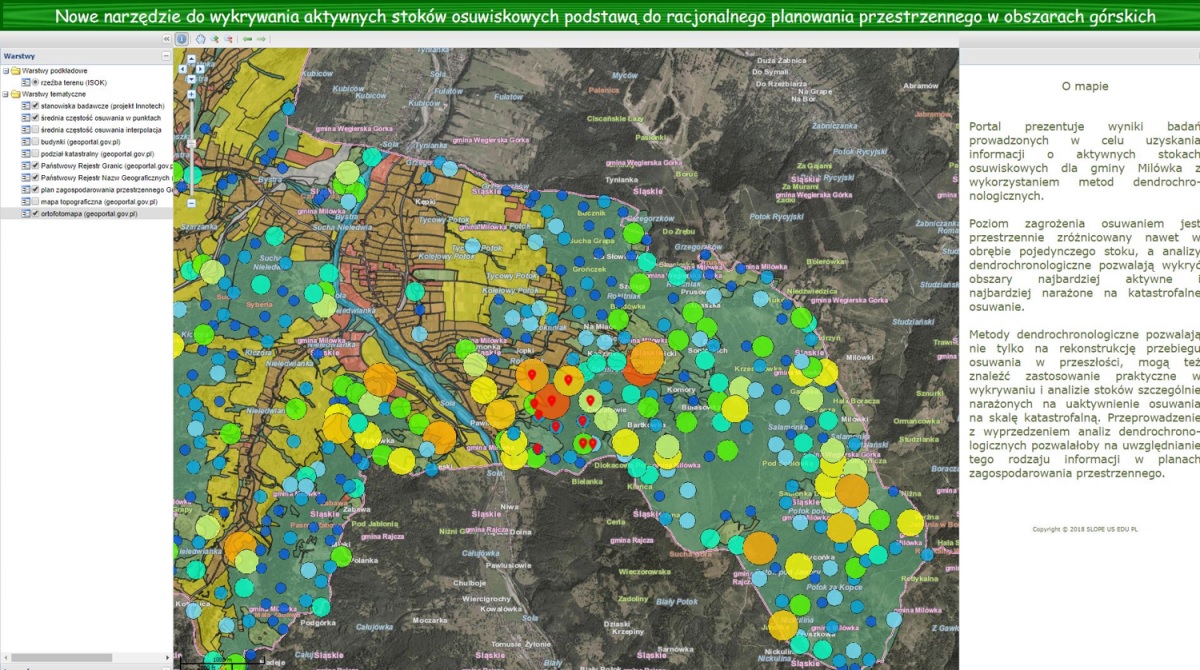The image size is (1200, 670).
Task: Click the Warstwy tematyczne folder icon
Action: 15,93
